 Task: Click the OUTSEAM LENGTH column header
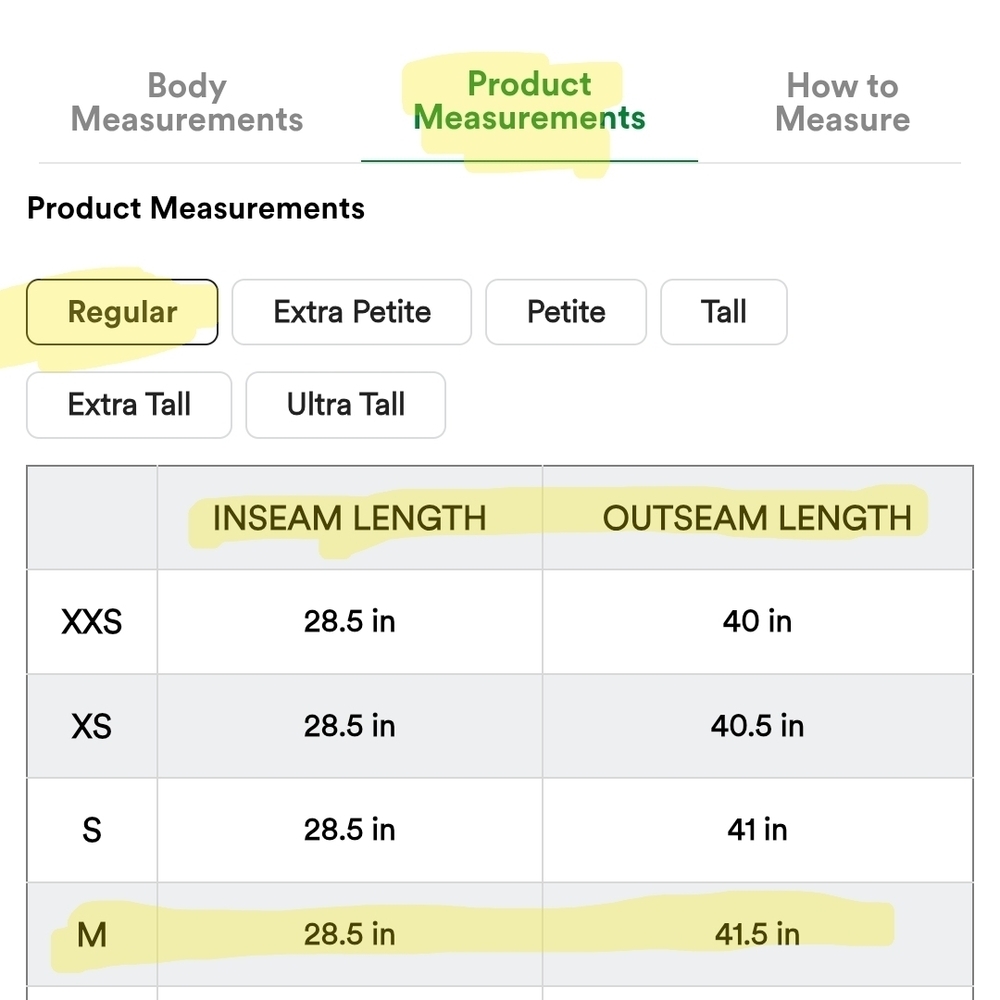757,518
